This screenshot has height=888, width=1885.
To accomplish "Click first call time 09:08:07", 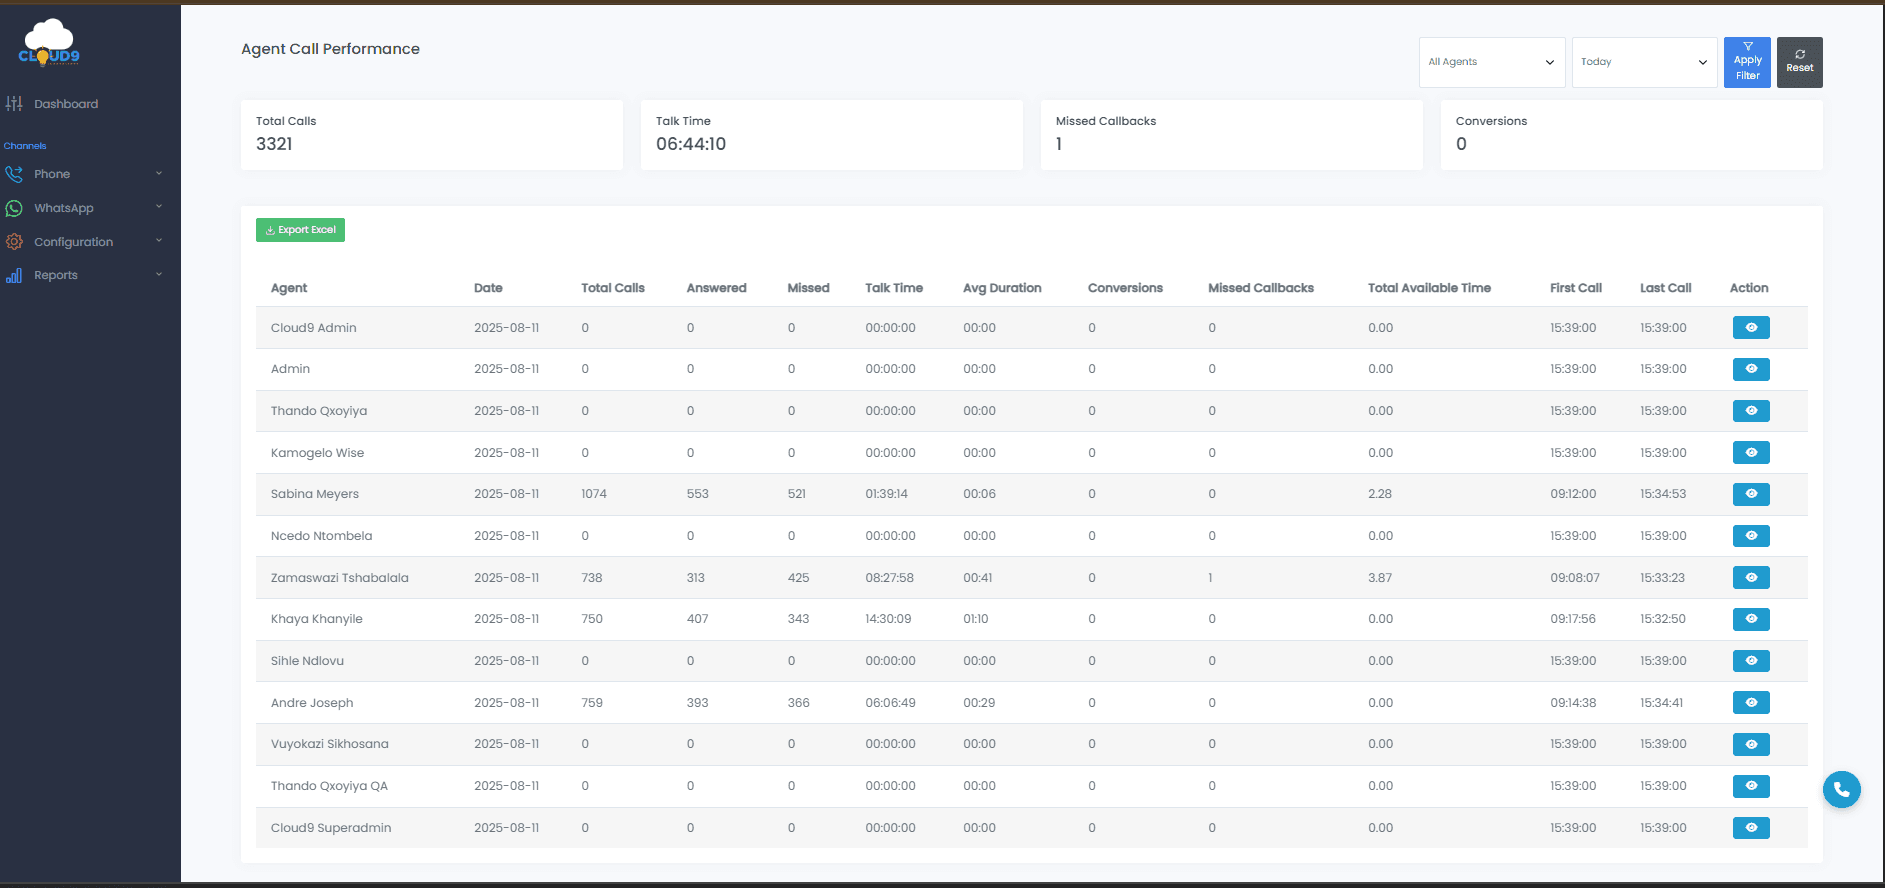I will click(1575, 578).
